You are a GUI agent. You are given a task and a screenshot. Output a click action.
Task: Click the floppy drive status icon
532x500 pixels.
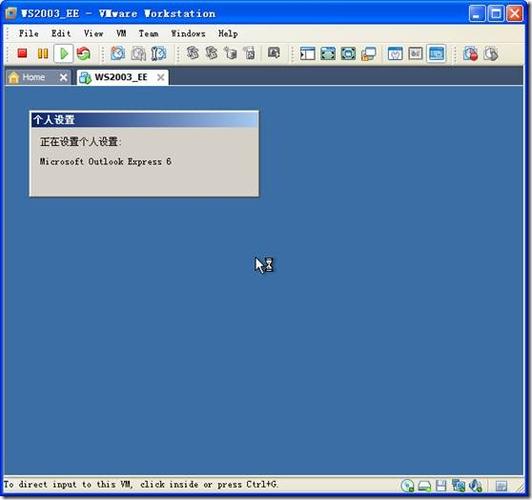tap(441, 486)
